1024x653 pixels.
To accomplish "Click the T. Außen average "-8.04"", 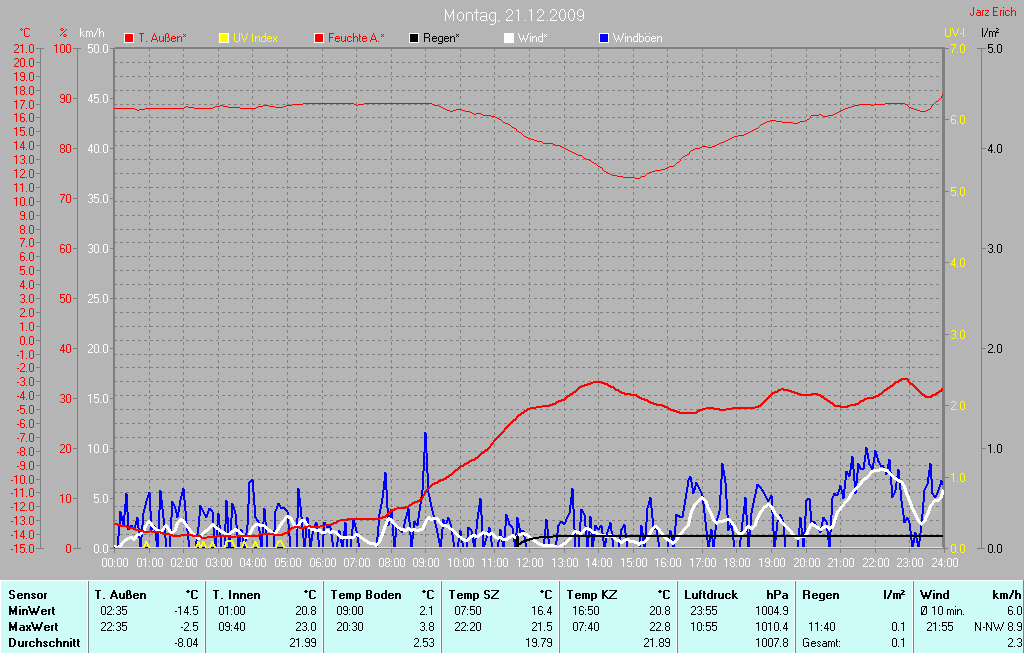I will (x=186, y=643).
